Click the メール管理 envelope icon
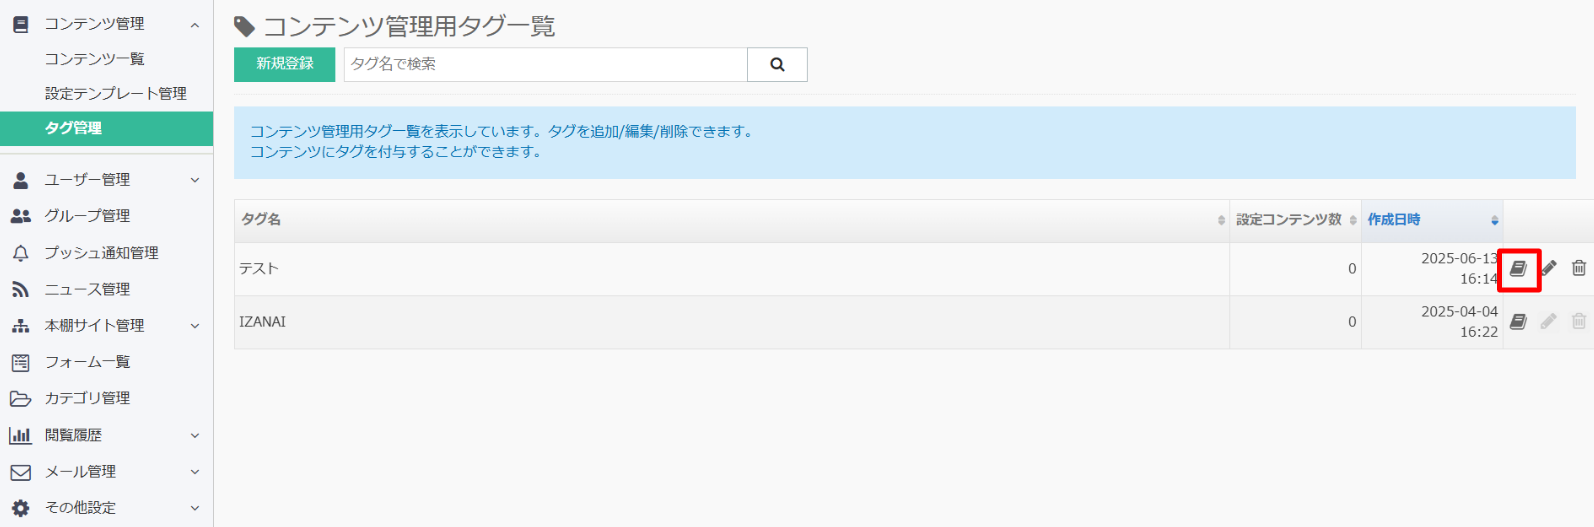The image size is (1594, 527). [x=20, y=472]
